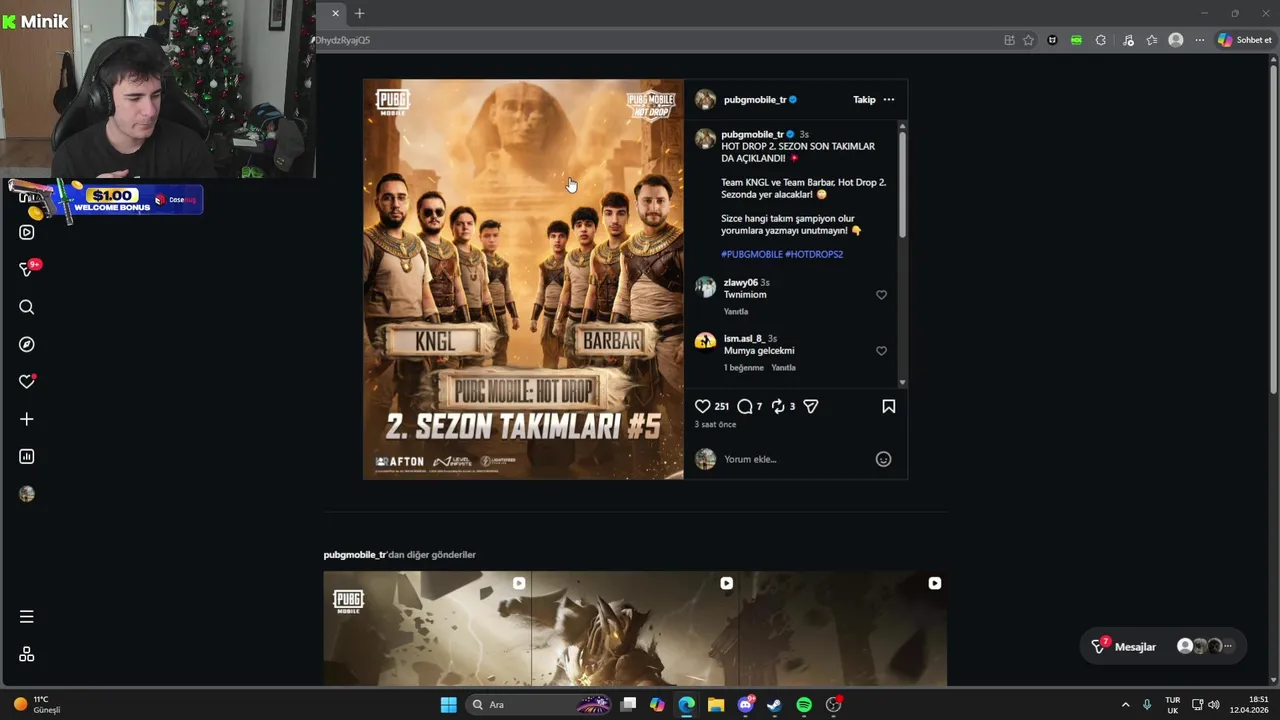1280x720 pixels.
Task: Add page to favorites star
Action: tap(1028, 40)
